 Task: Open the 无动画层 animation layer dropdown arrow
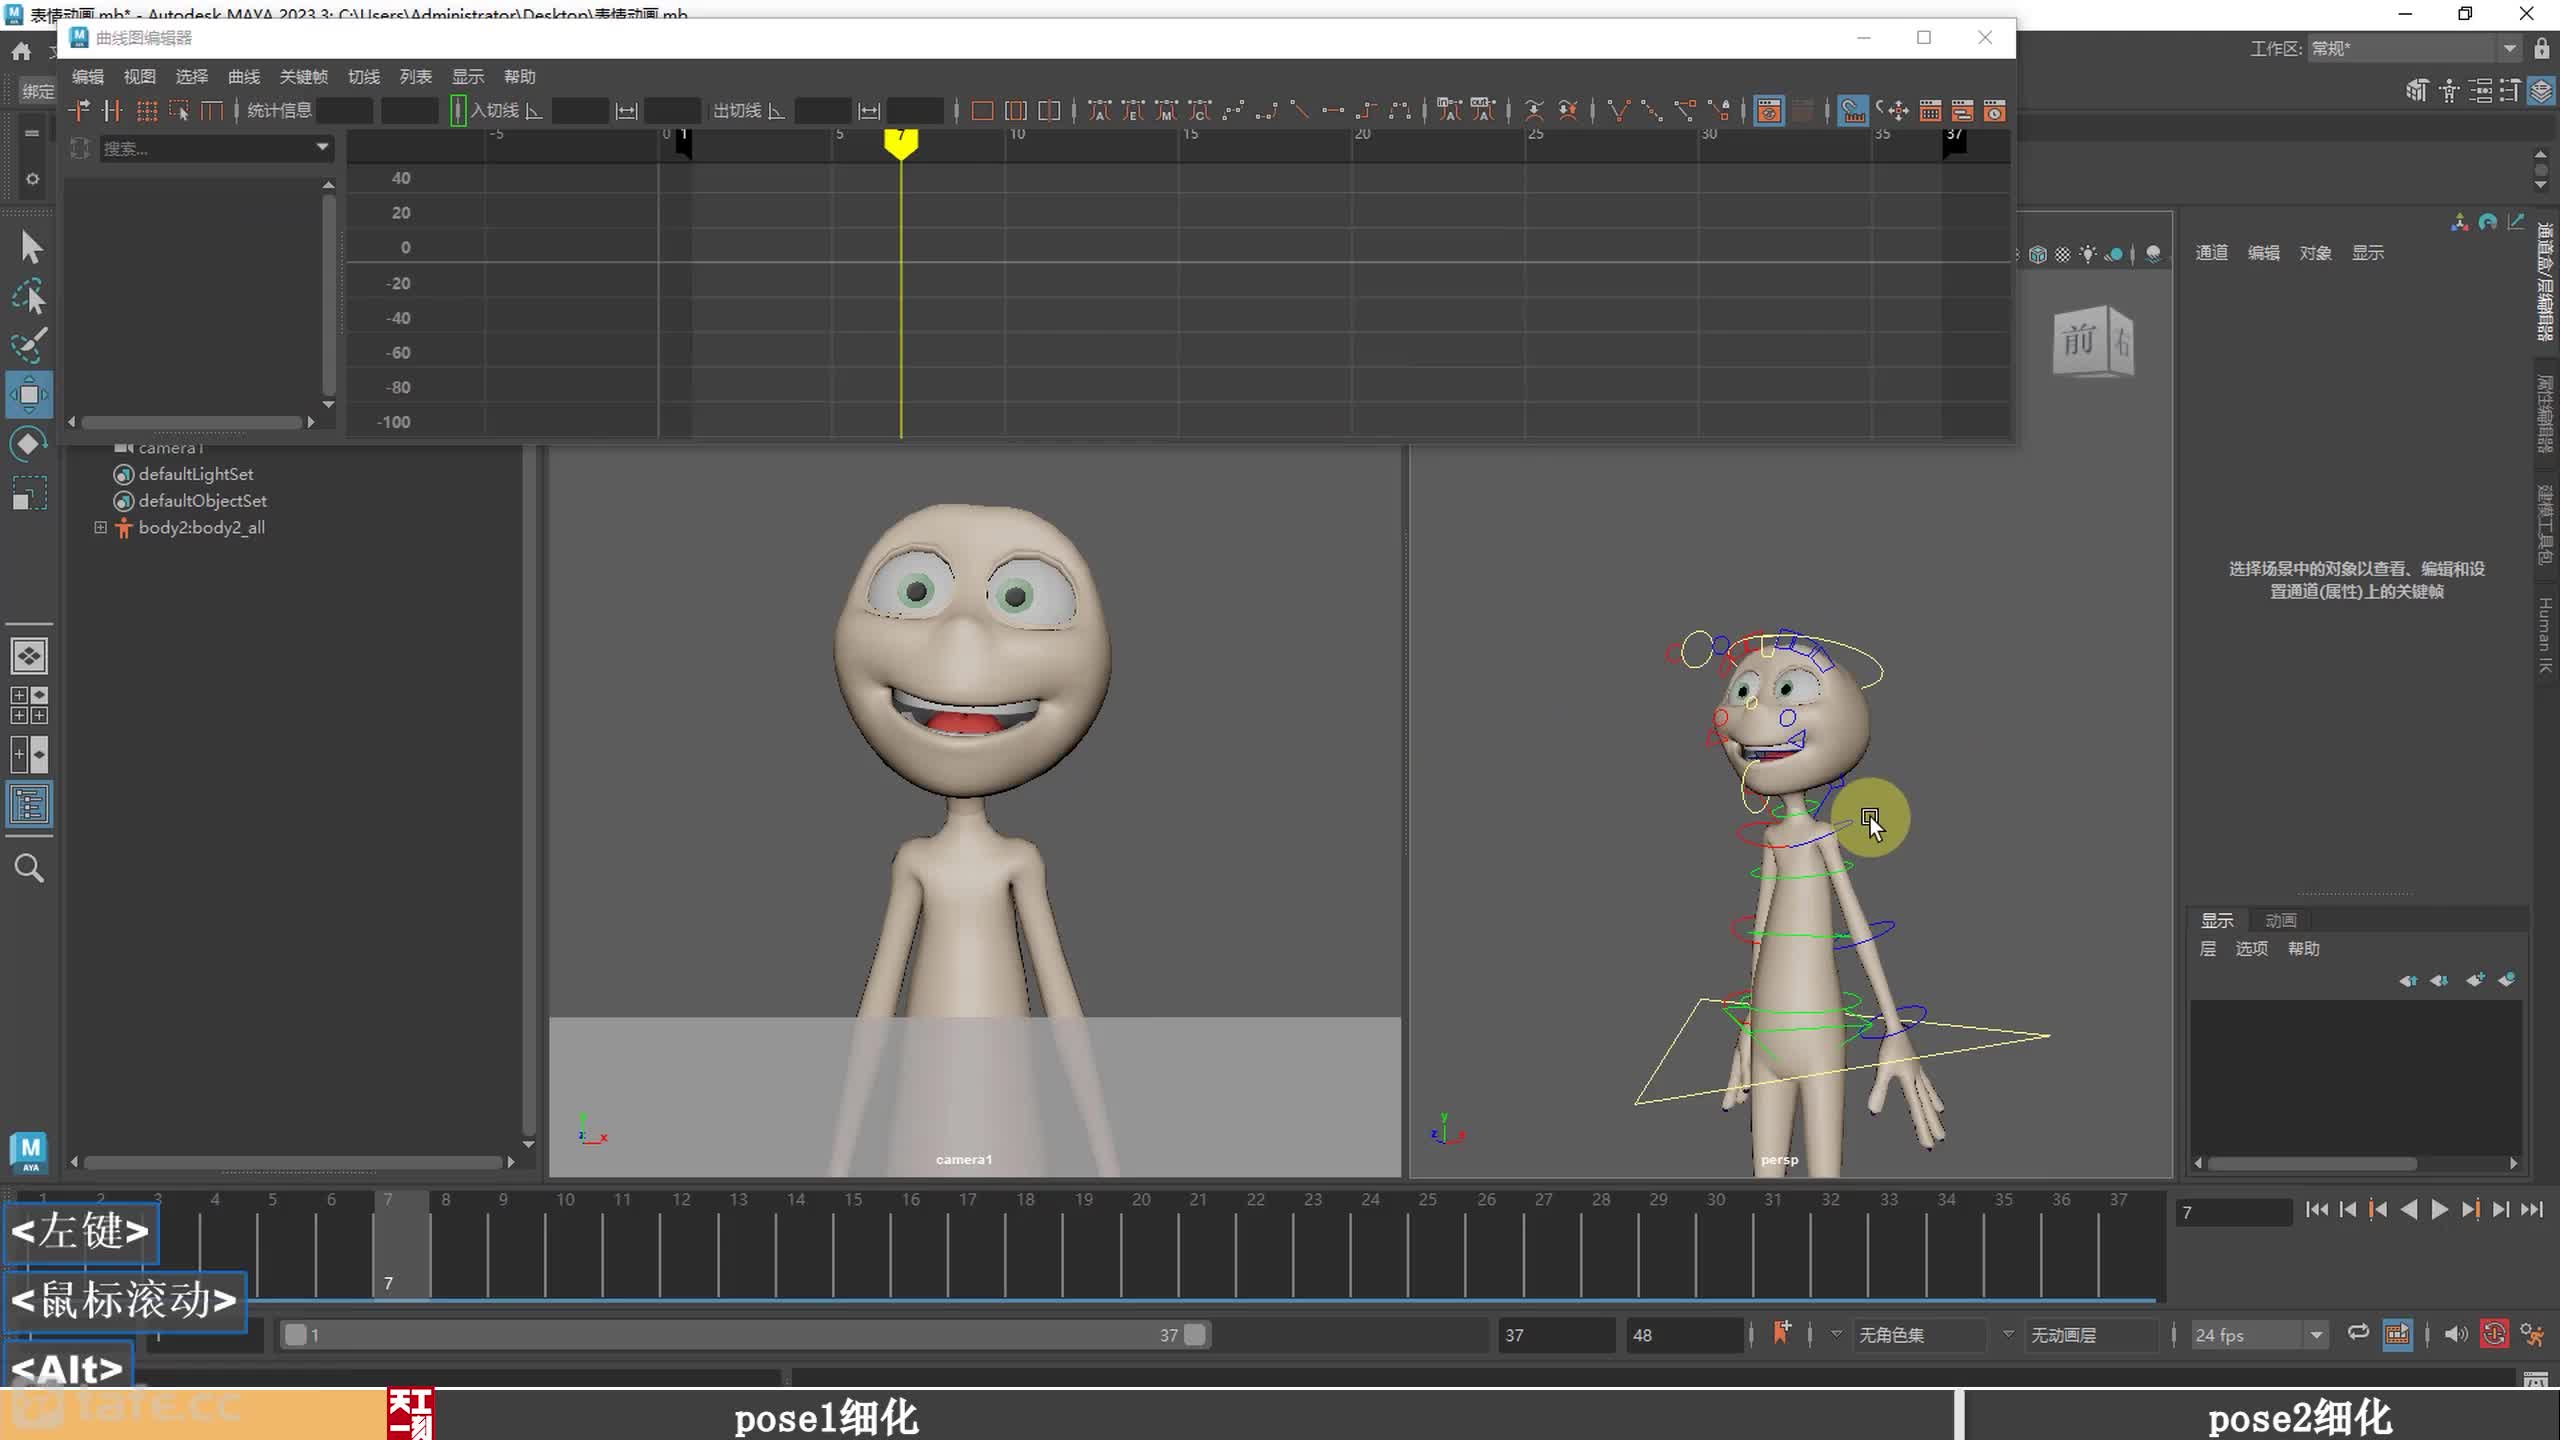(2008, 1334)
